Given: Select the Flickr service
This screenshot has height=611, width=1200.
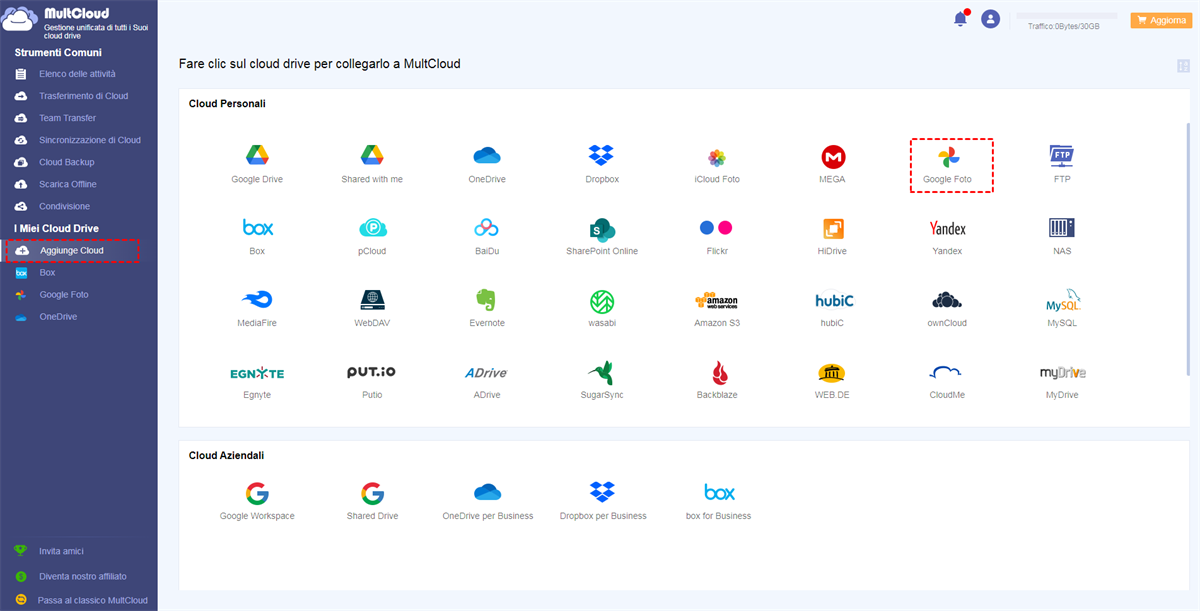Looking at the screenshot, I should (x=717, y=237).
